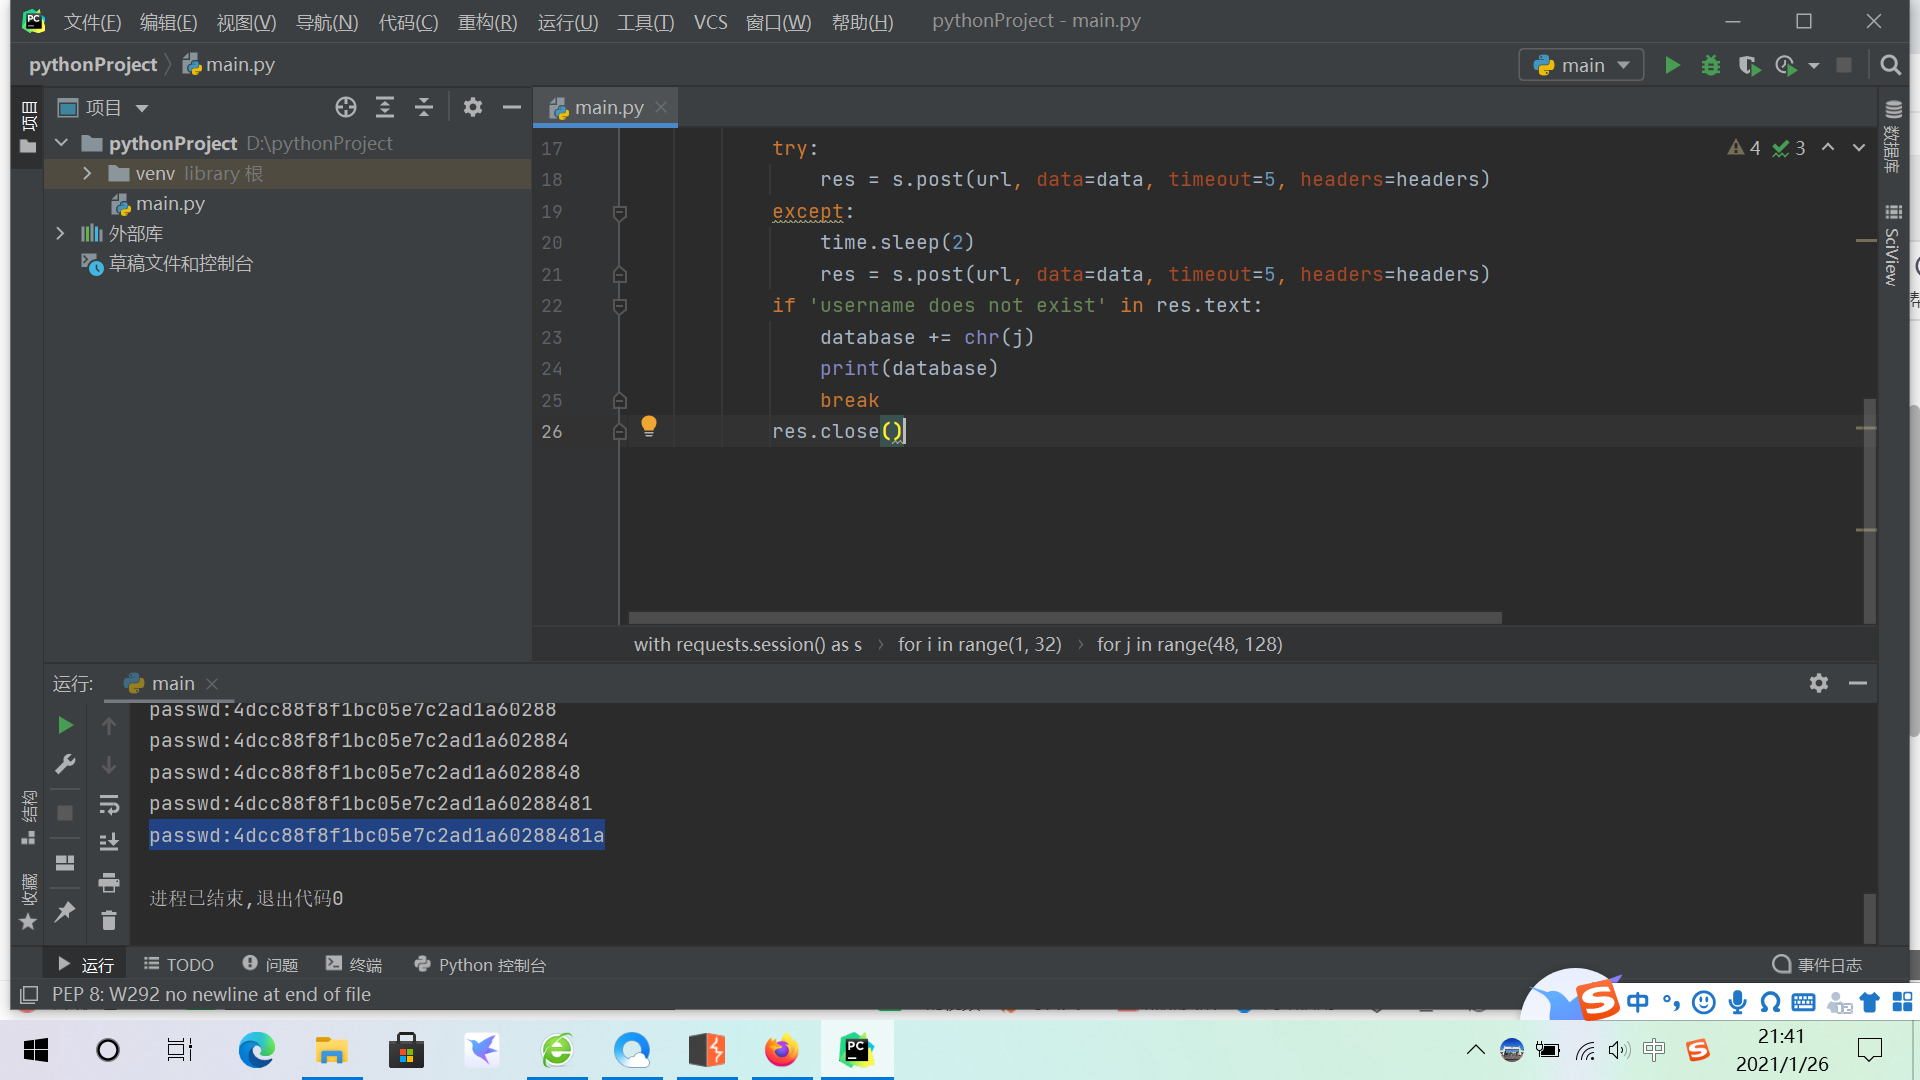Click the locate/select opened file target icon
Viewport: 1920px width, 1080px height.
tap(346, 107)
